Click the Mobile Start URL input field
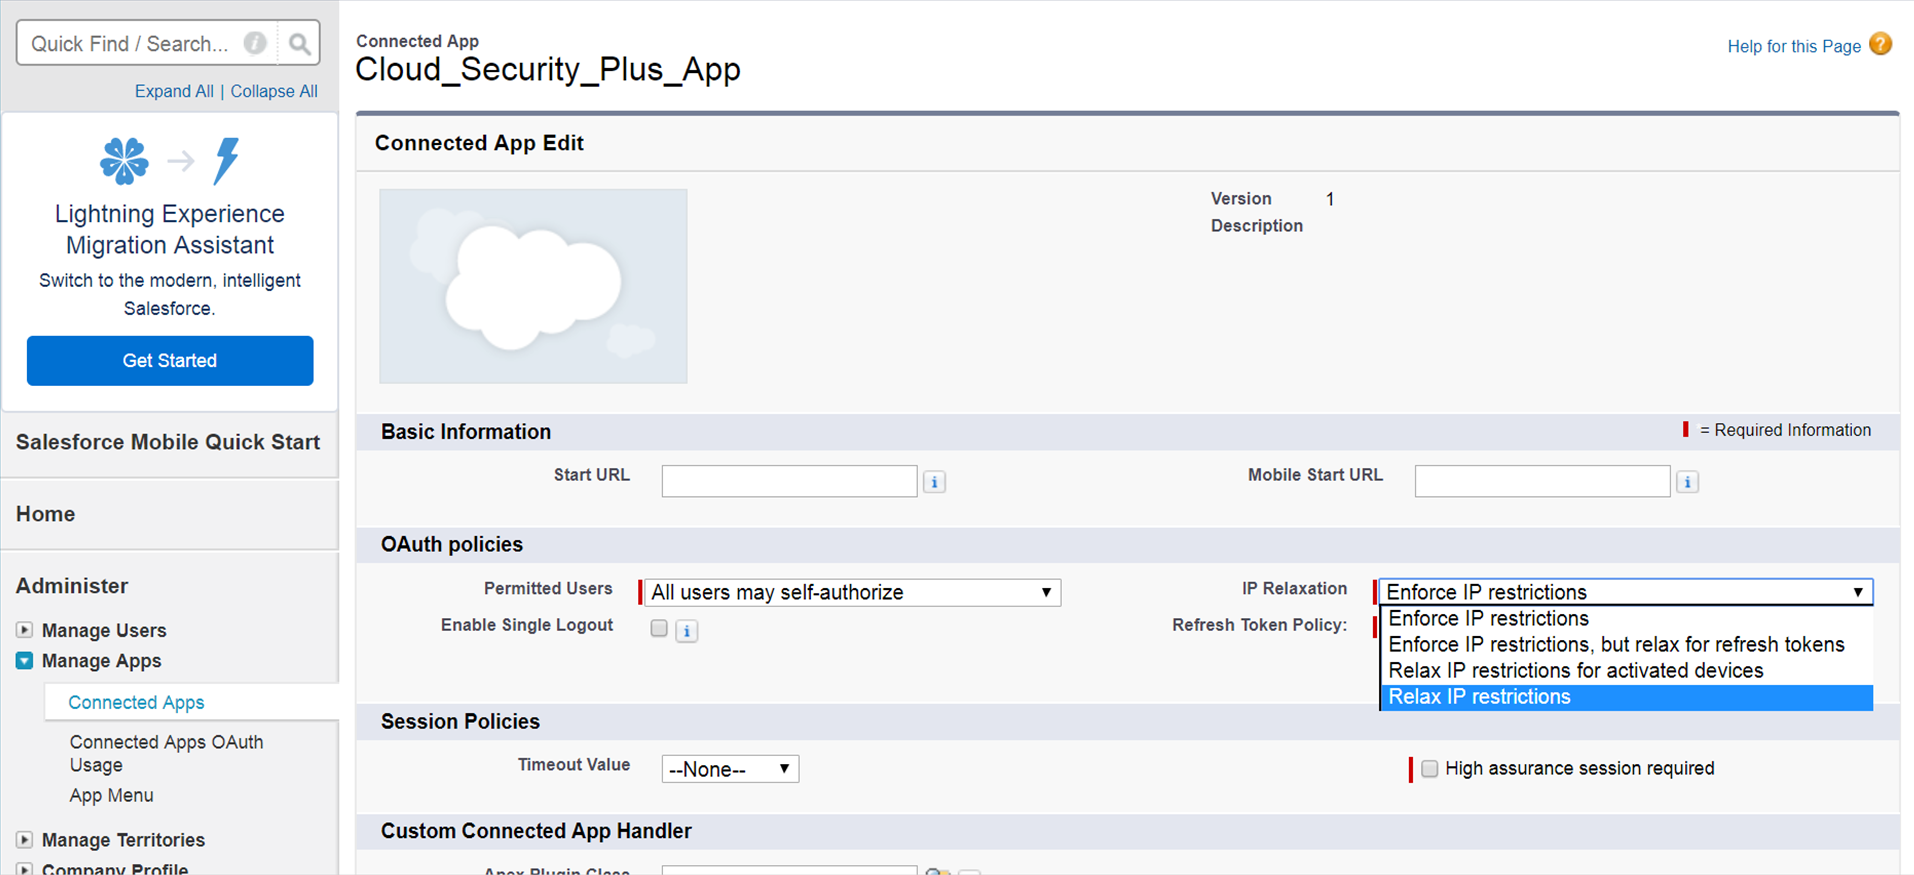 click(1542, 481)
